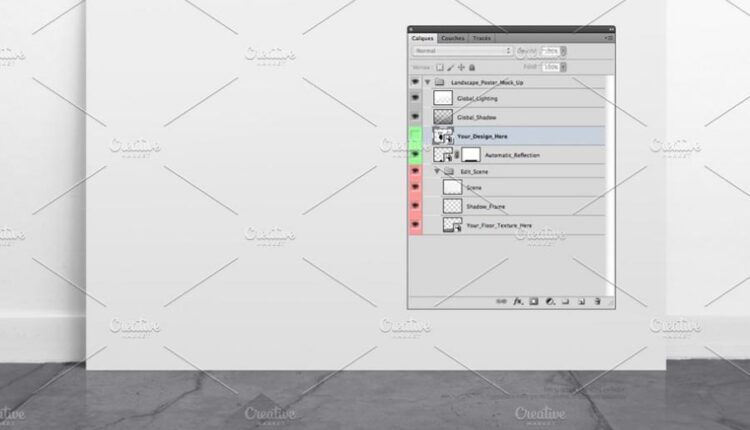
Task: Delete layer with trash icon
Action: click(597, 300)
